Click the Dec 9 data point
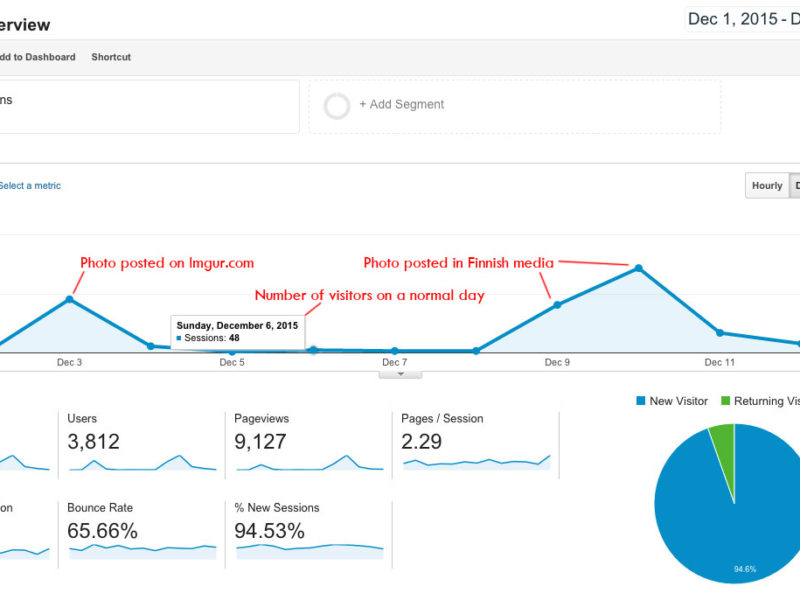The height and width of the screenshot is (600, 800). (x=557, y=305)
